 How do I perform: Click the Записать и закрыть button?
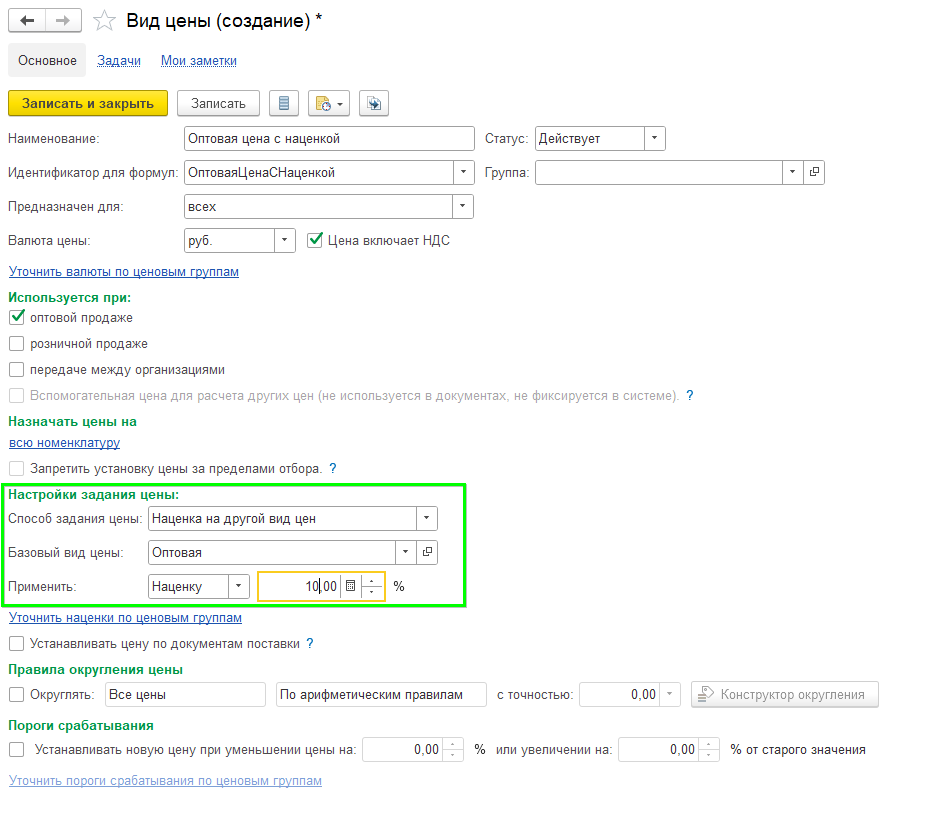click(88, 103)
